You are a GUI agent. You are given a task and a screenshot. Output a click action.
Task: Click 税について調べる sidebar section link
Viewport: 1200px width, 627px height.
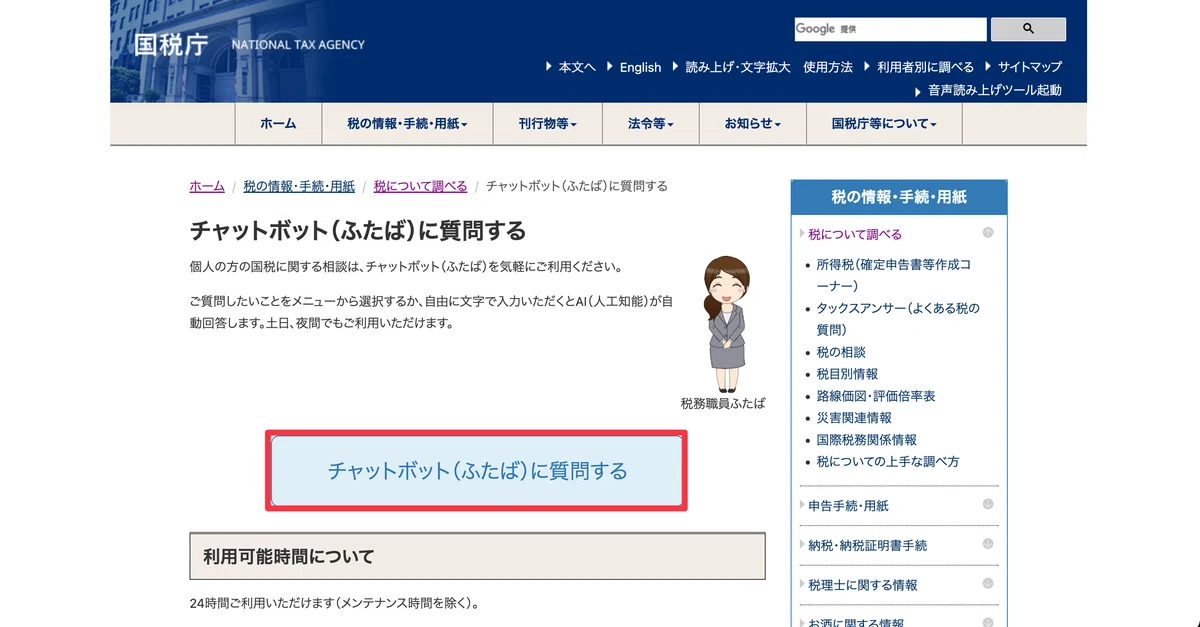point(855,234)
